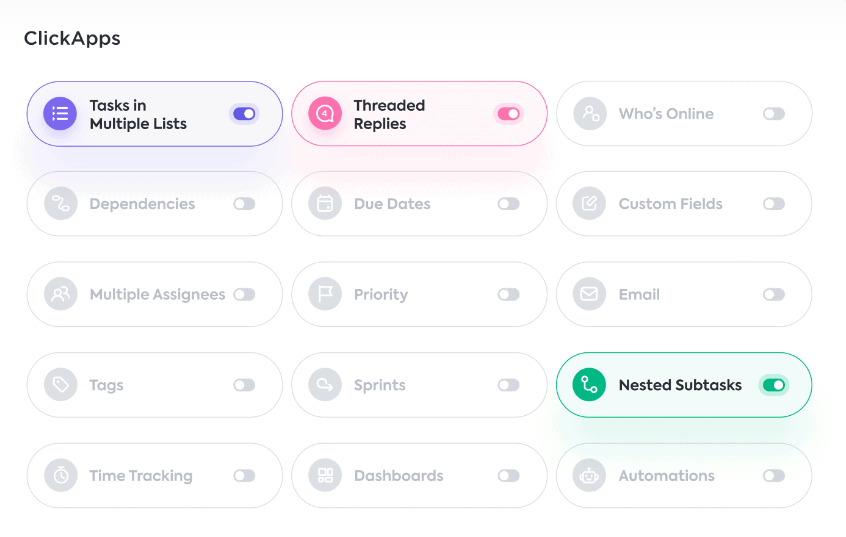Click the green Nested Subtasks icon
Screen dimensions: 846x537
(589, 385)
